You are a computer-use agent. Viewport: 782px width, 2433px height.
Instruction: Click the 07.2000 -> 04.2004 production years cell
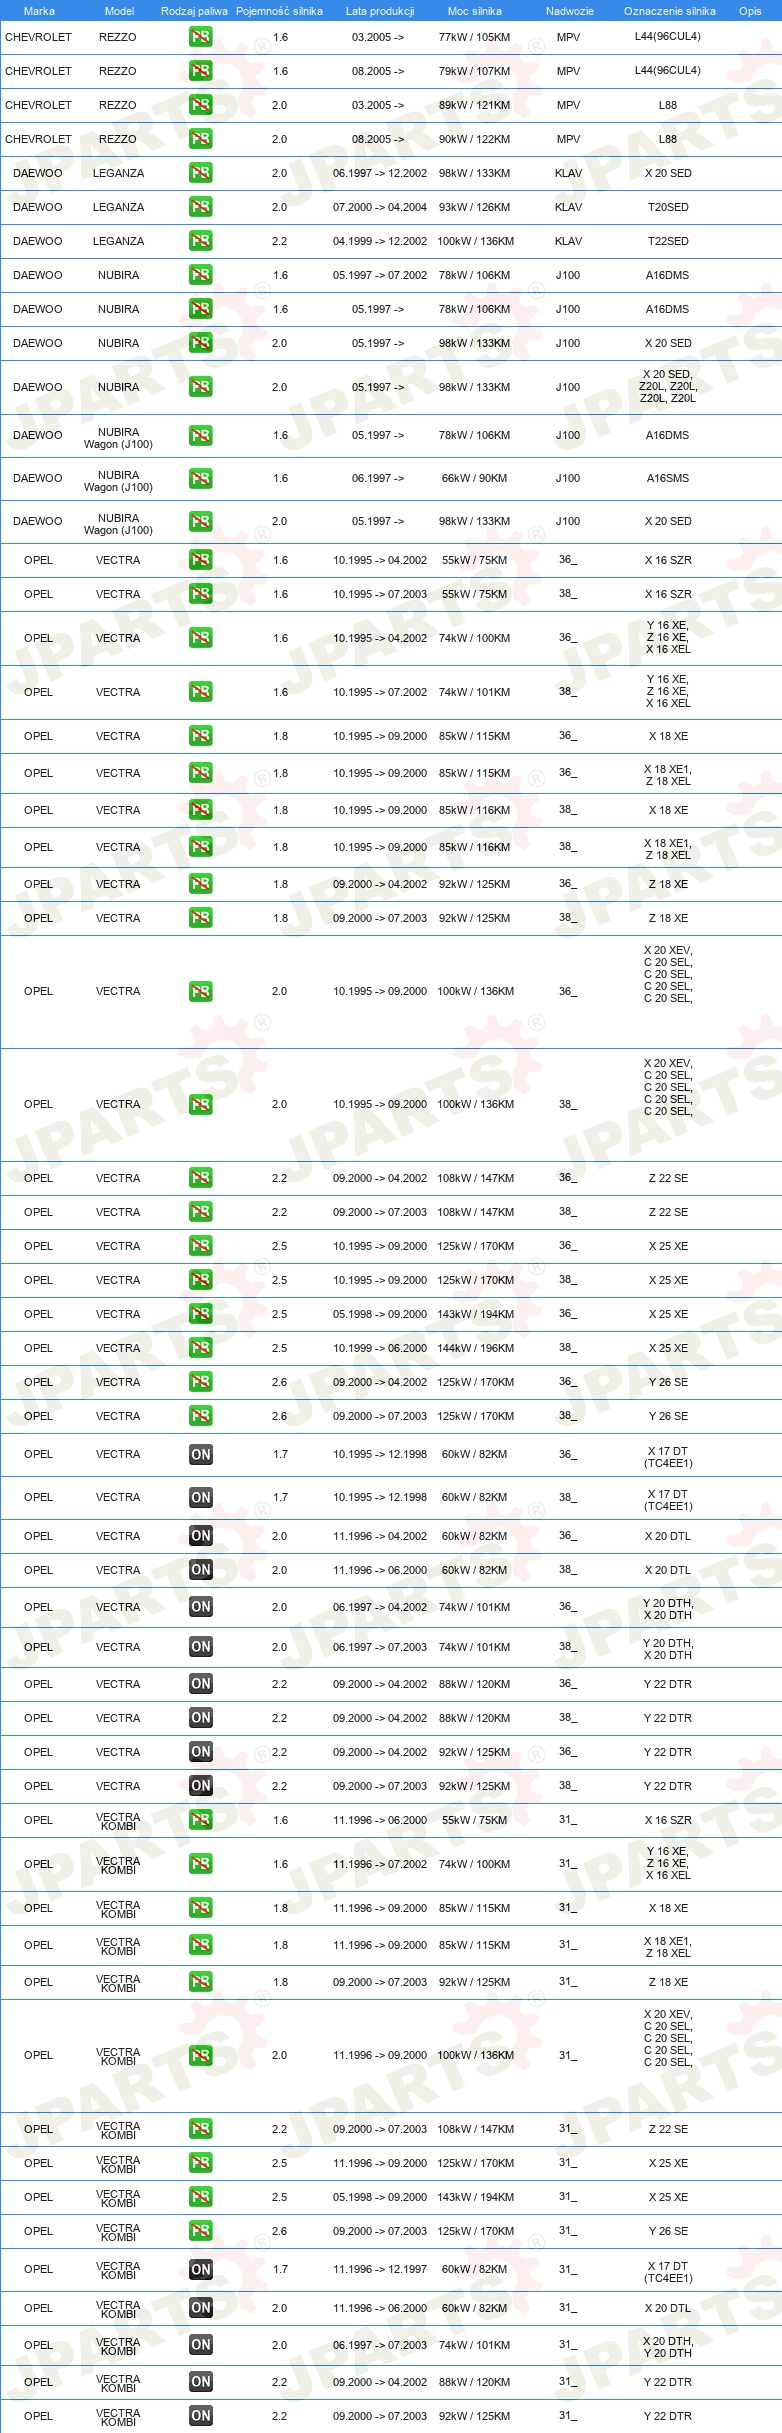[380, 207]
